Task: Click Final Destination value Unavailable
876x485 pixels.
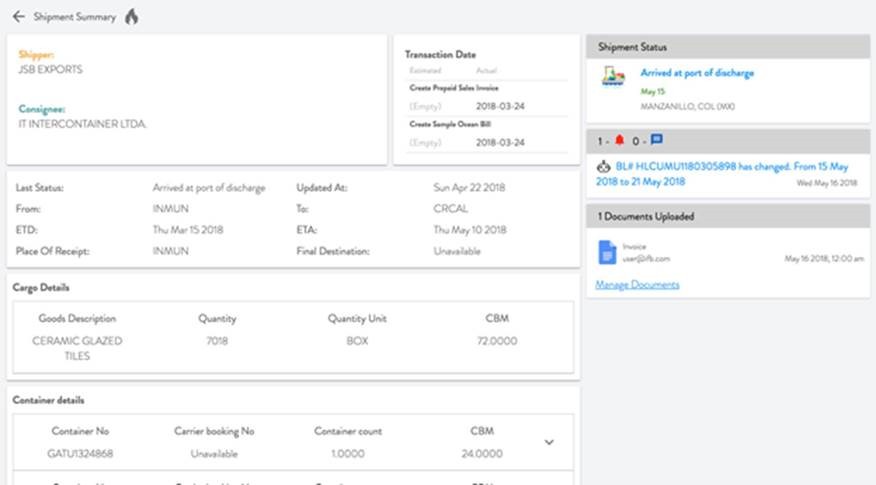Action: point(456,251)
